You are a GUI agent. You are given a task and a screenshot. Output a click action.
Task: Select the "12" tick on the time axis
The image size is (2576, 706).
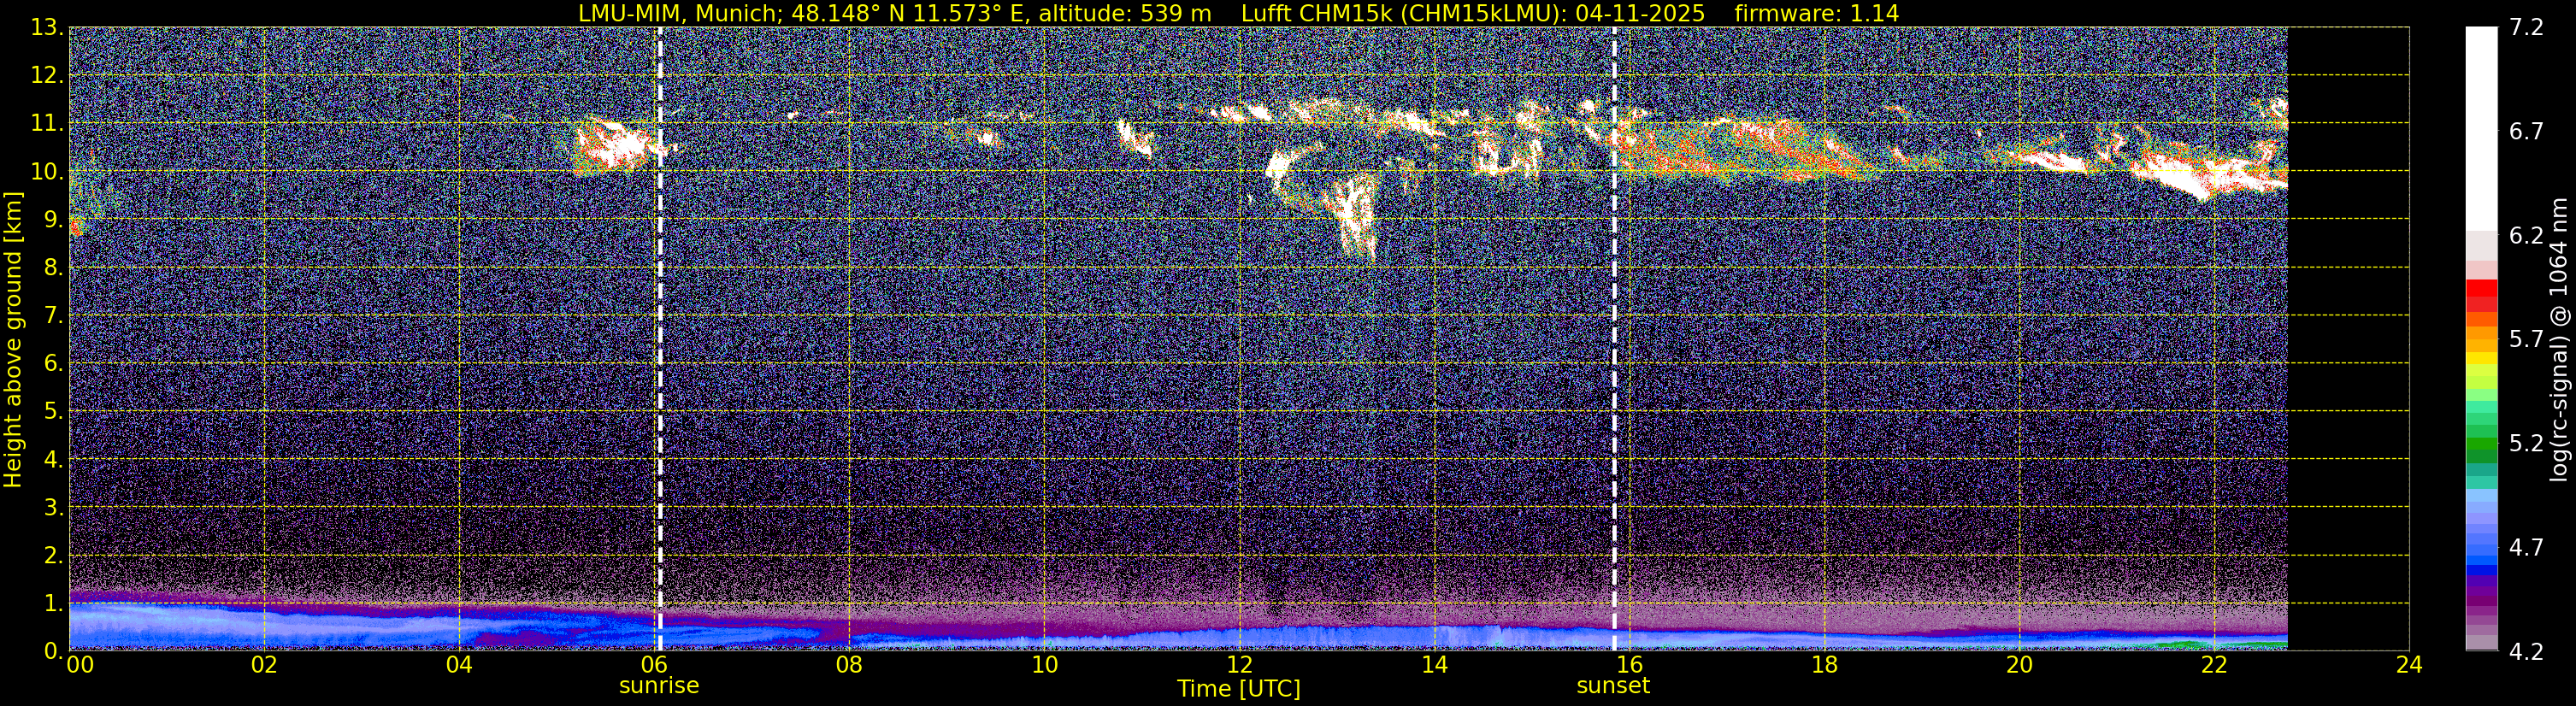1239,665
